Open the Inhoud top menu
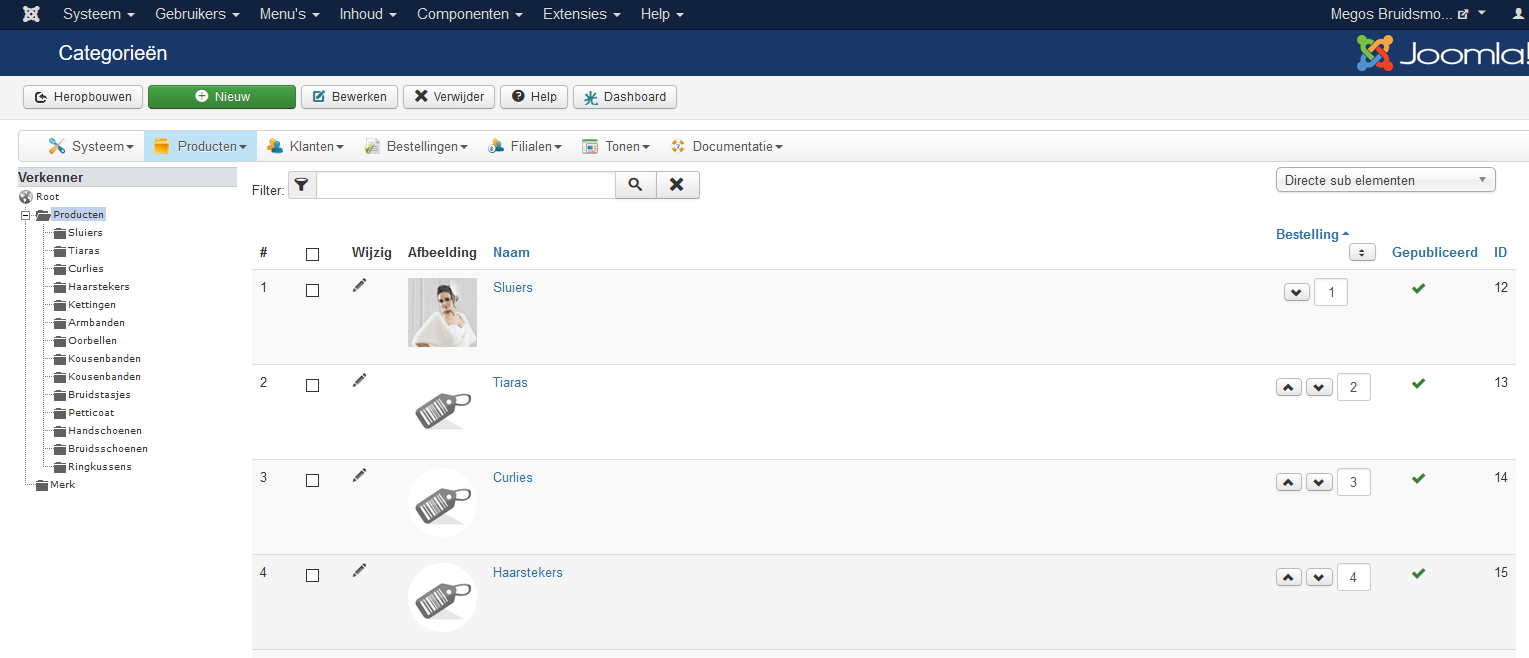This screenshot has height=658, width=1529. click(x=368, y=14)
